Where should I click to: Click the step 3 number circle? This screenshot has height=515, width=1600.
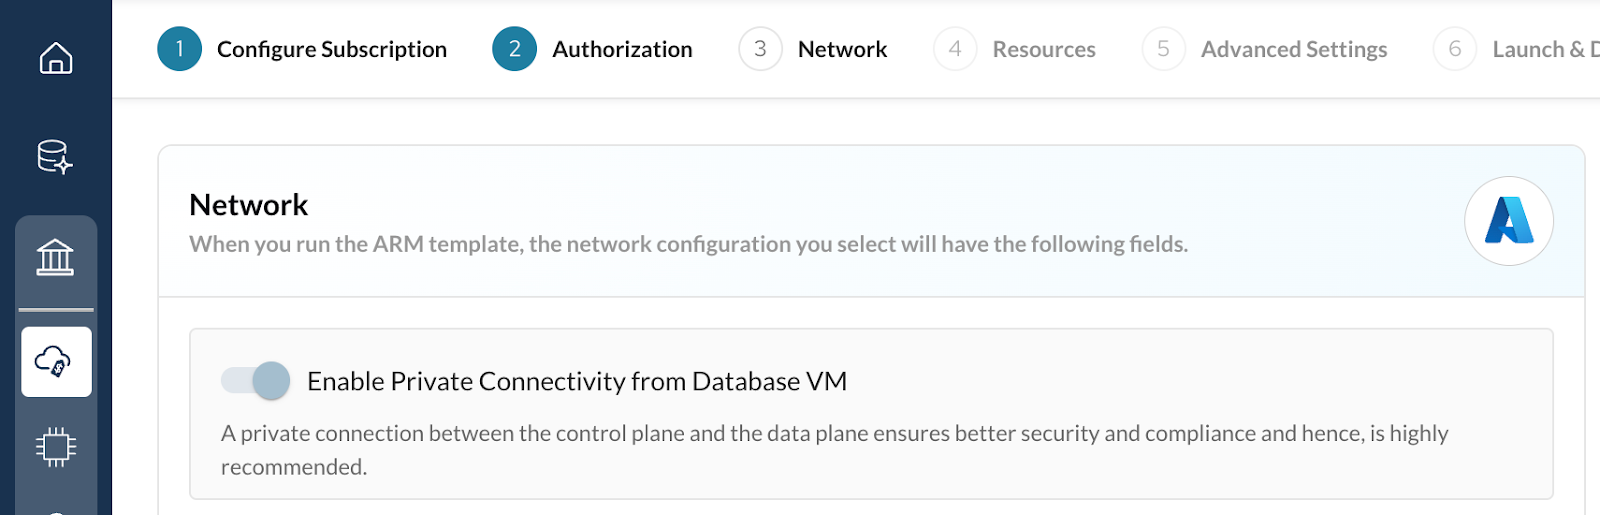click(x=760, y=49)
